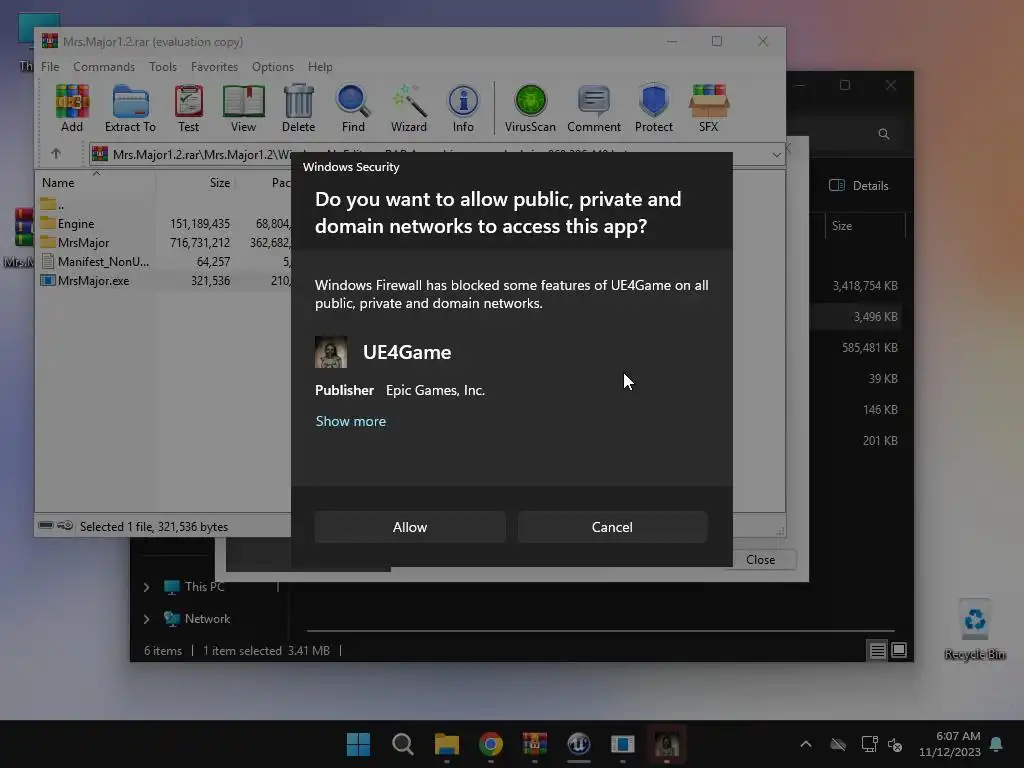Expand the WinRAR address path dropdown
The height and width of the screenshot is (768, 1024).
point(776,155)
